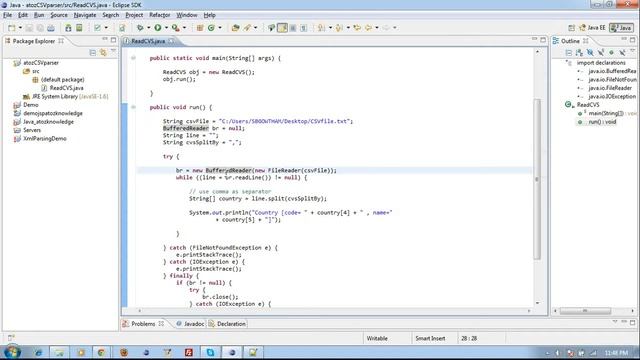Switch to the Java perspective
Image resolution: width=640 pixels, height=360 pixels.
[621, 28]
